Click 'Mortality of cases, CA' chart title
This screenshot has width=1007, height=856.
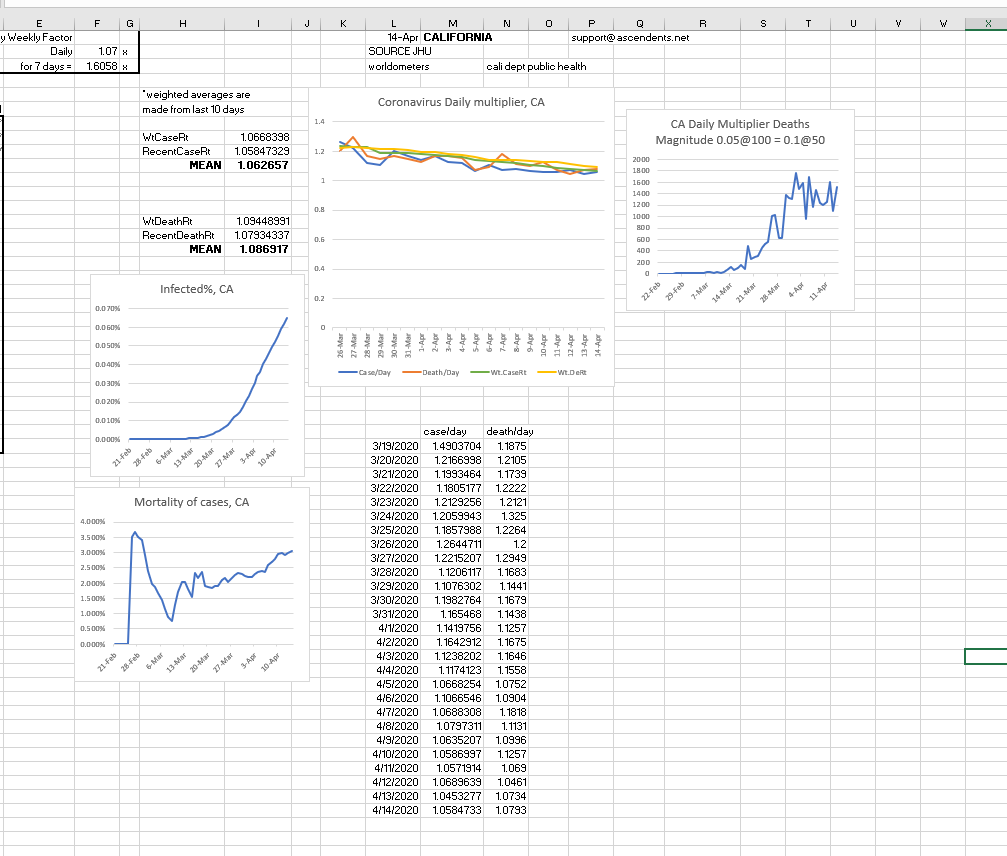[191, 502]
